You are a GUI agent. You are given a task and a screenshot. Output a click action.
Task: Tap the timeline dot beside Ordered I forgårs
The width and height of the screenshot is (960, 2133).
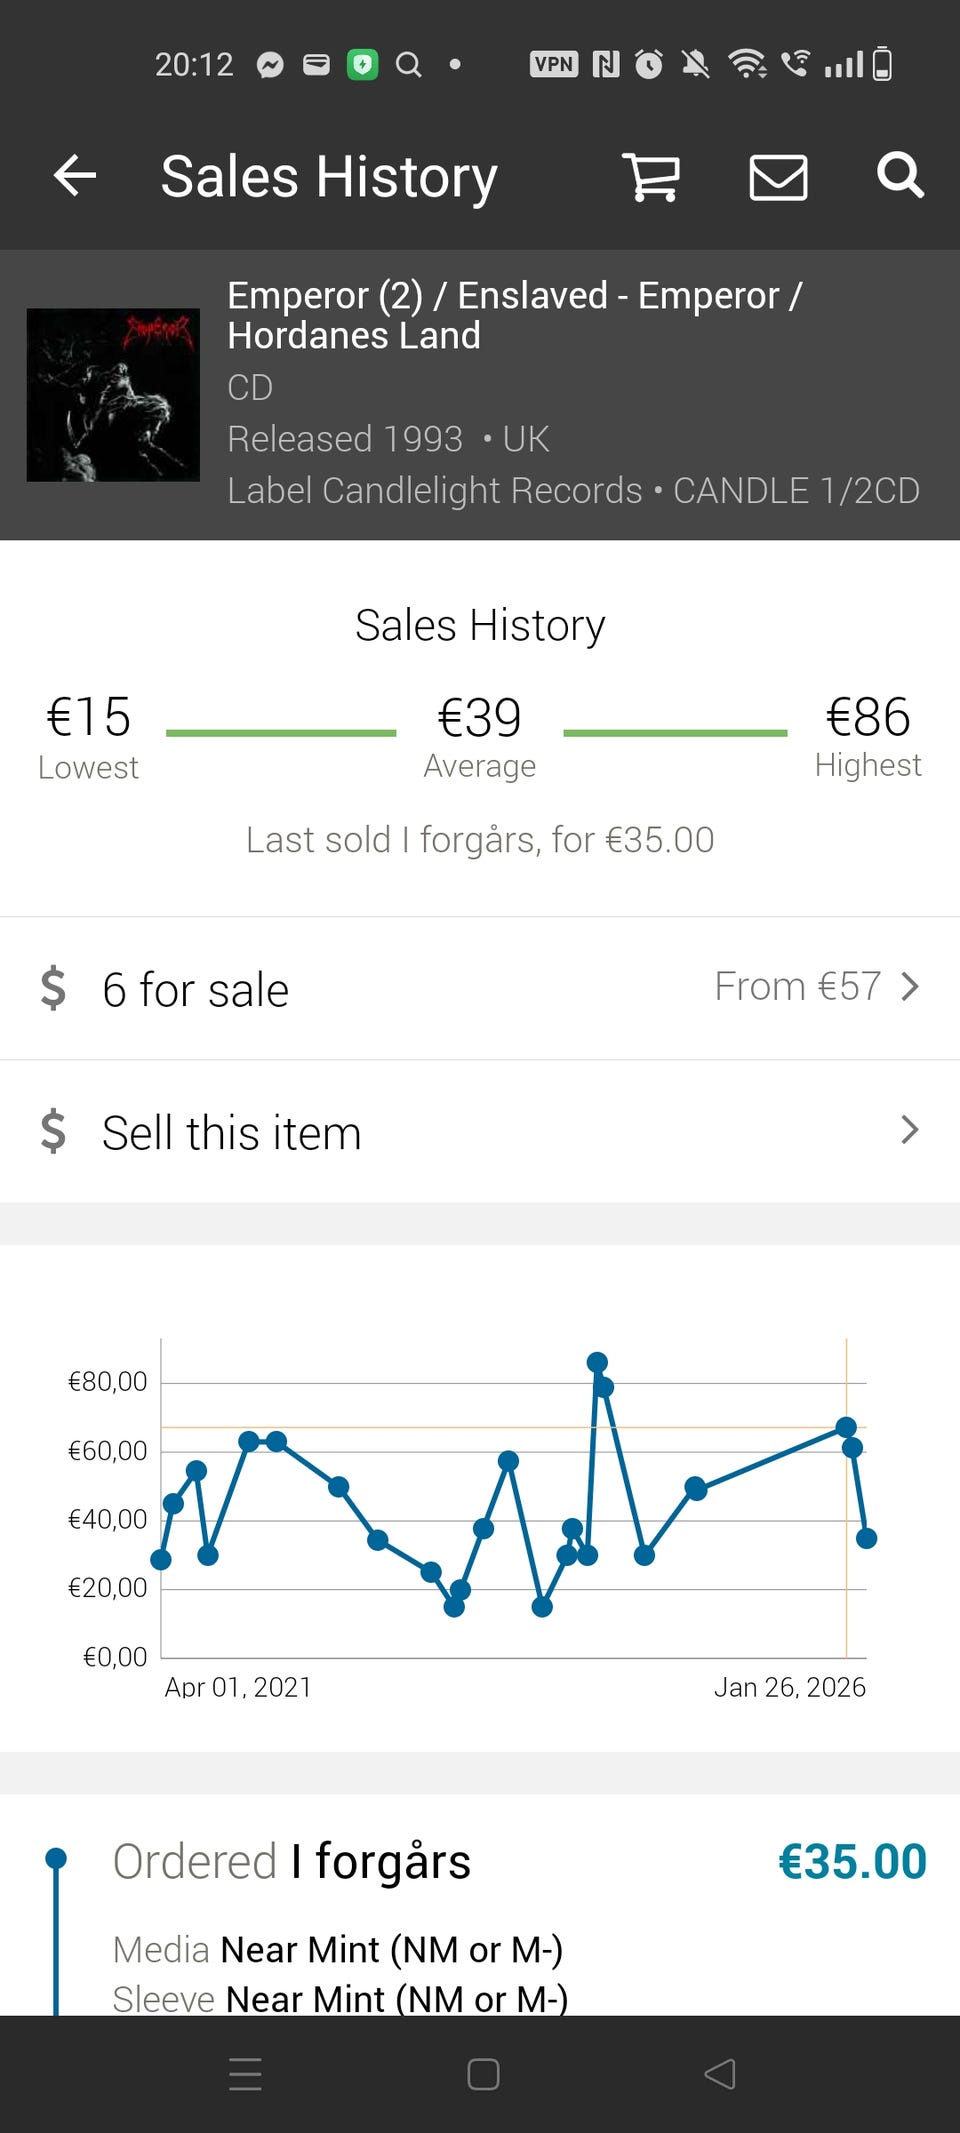56,1859
